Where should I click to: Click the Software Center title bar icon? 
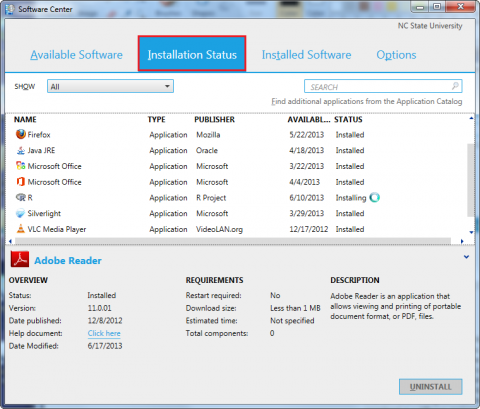[x=10, y=9]
